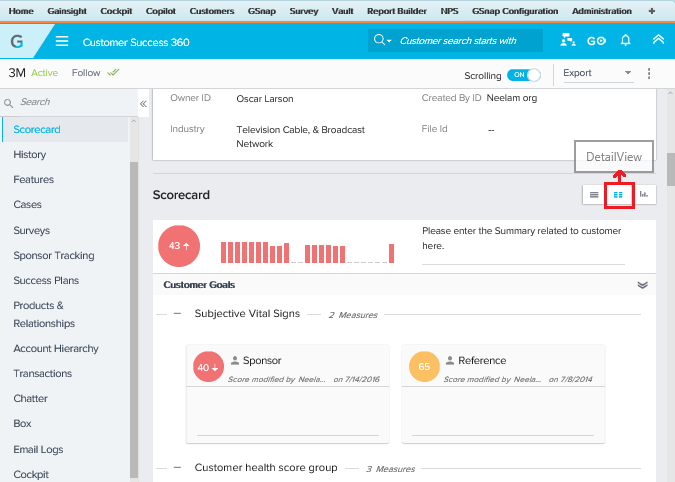Open the Export dropdown
The image size is (675, 482).
tap(598, 73)
